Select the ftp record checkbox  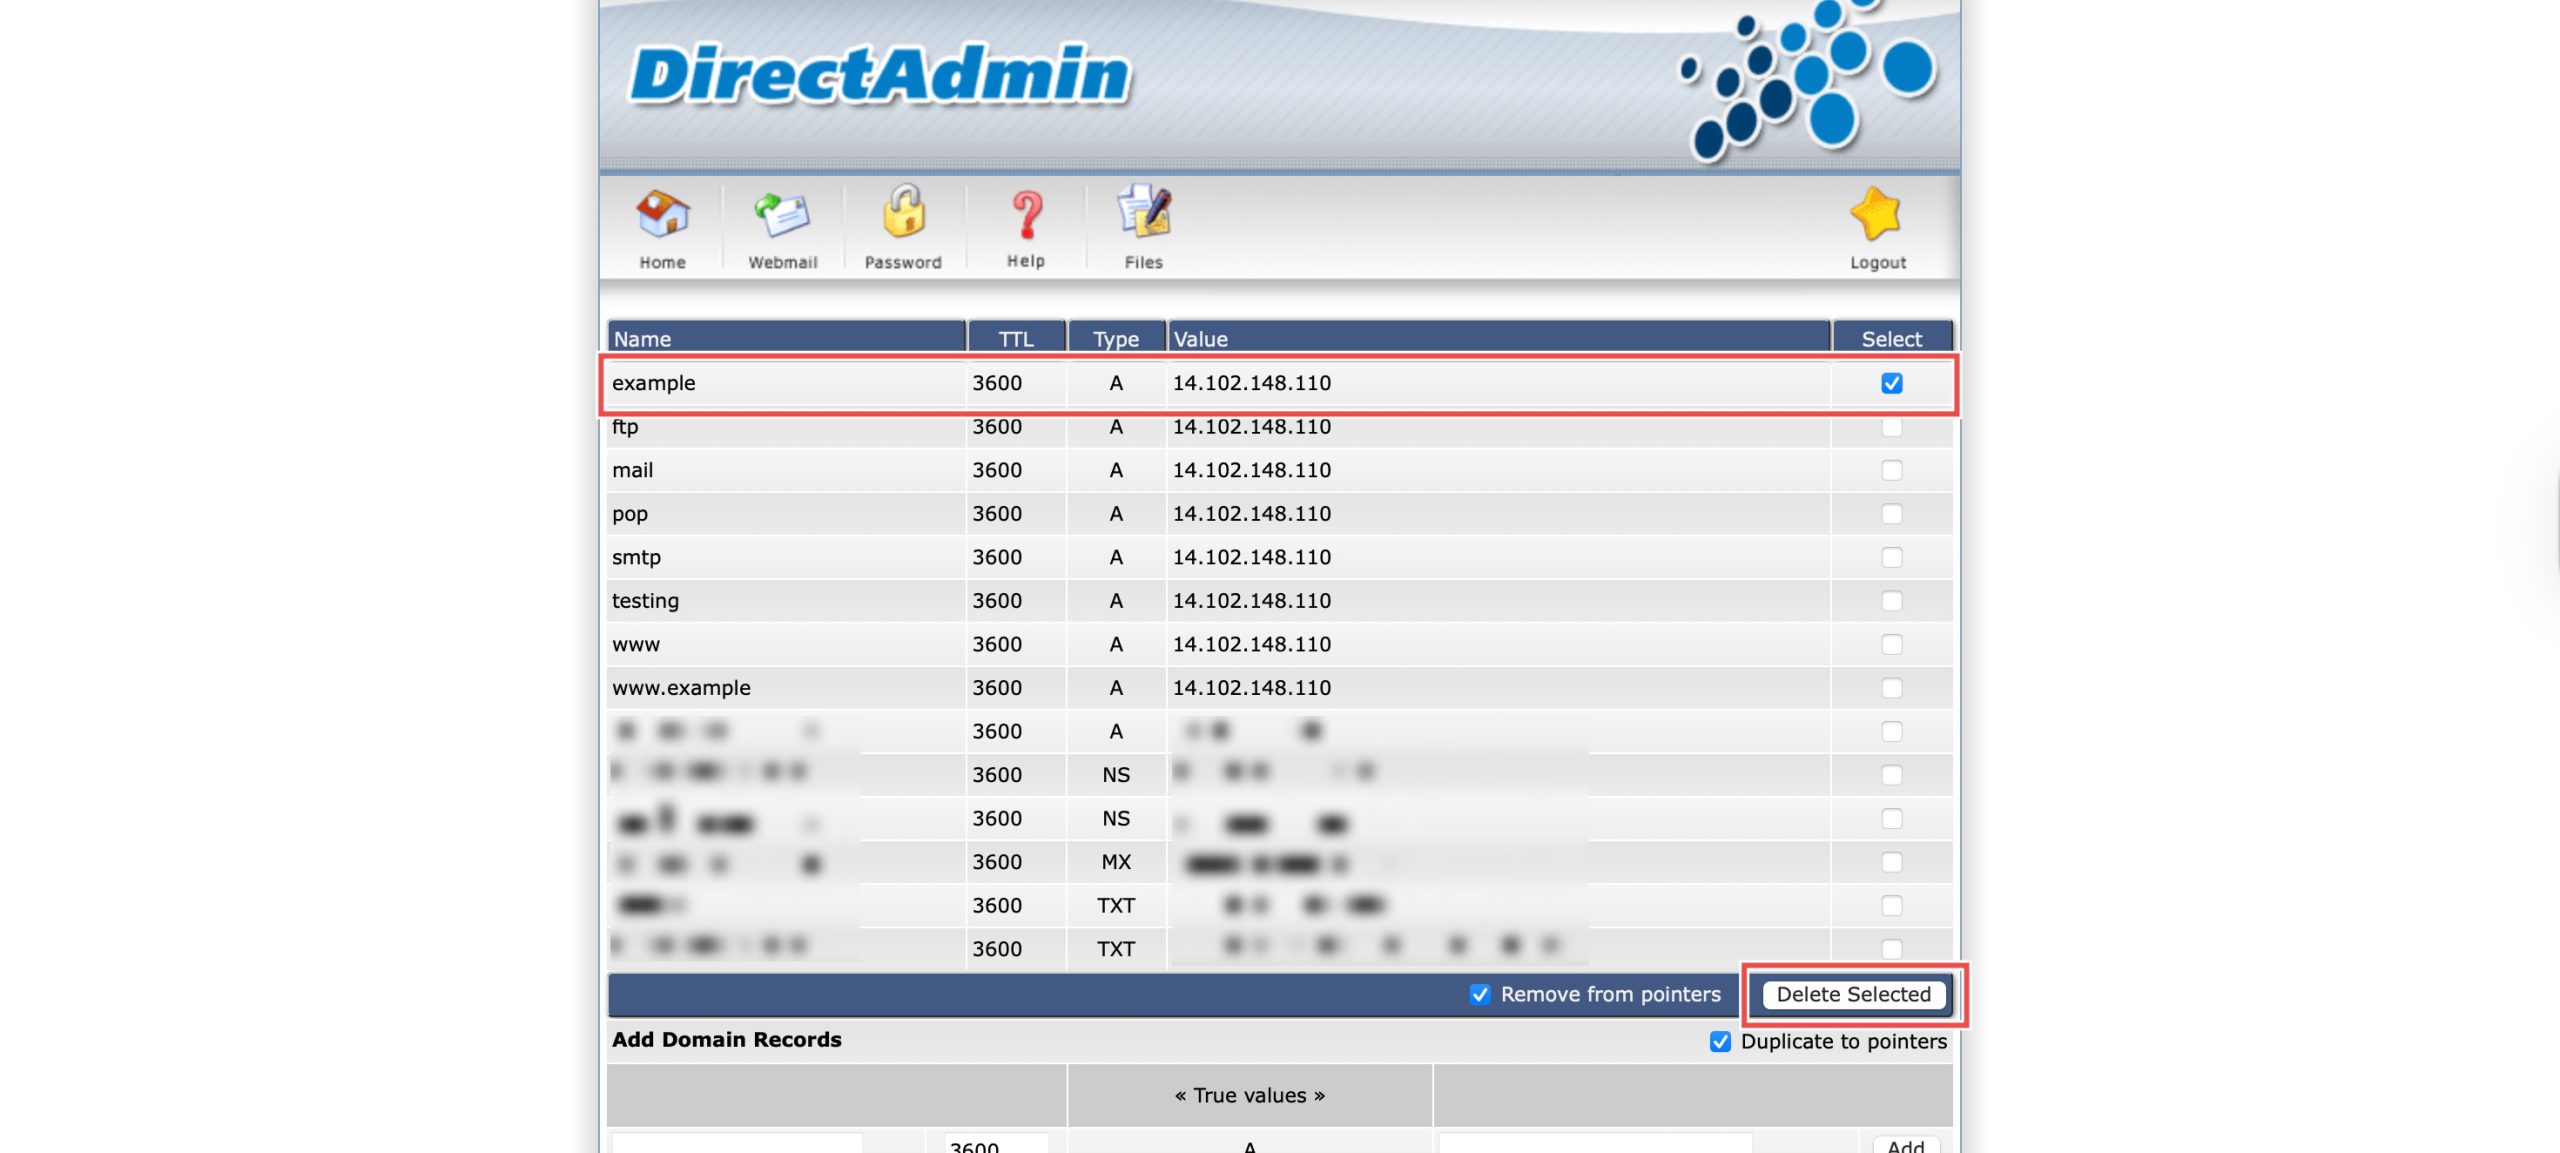[x=1891, y=427]
